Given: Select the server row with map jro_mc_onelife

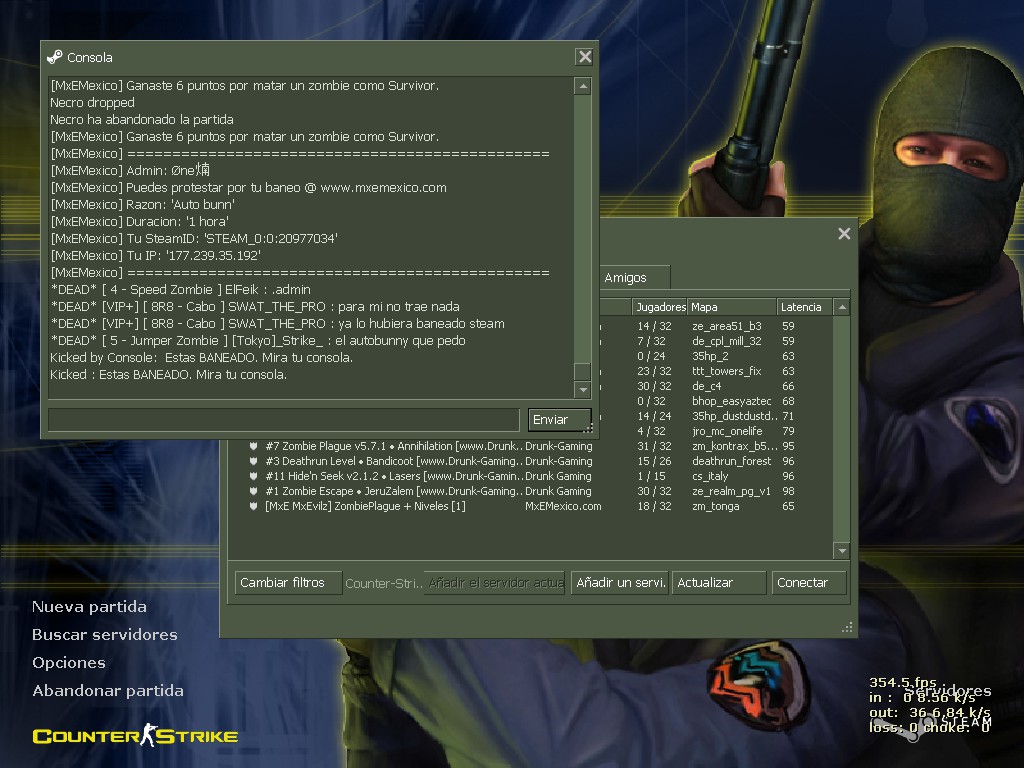Looking at the screenshot, I should 716,431.
